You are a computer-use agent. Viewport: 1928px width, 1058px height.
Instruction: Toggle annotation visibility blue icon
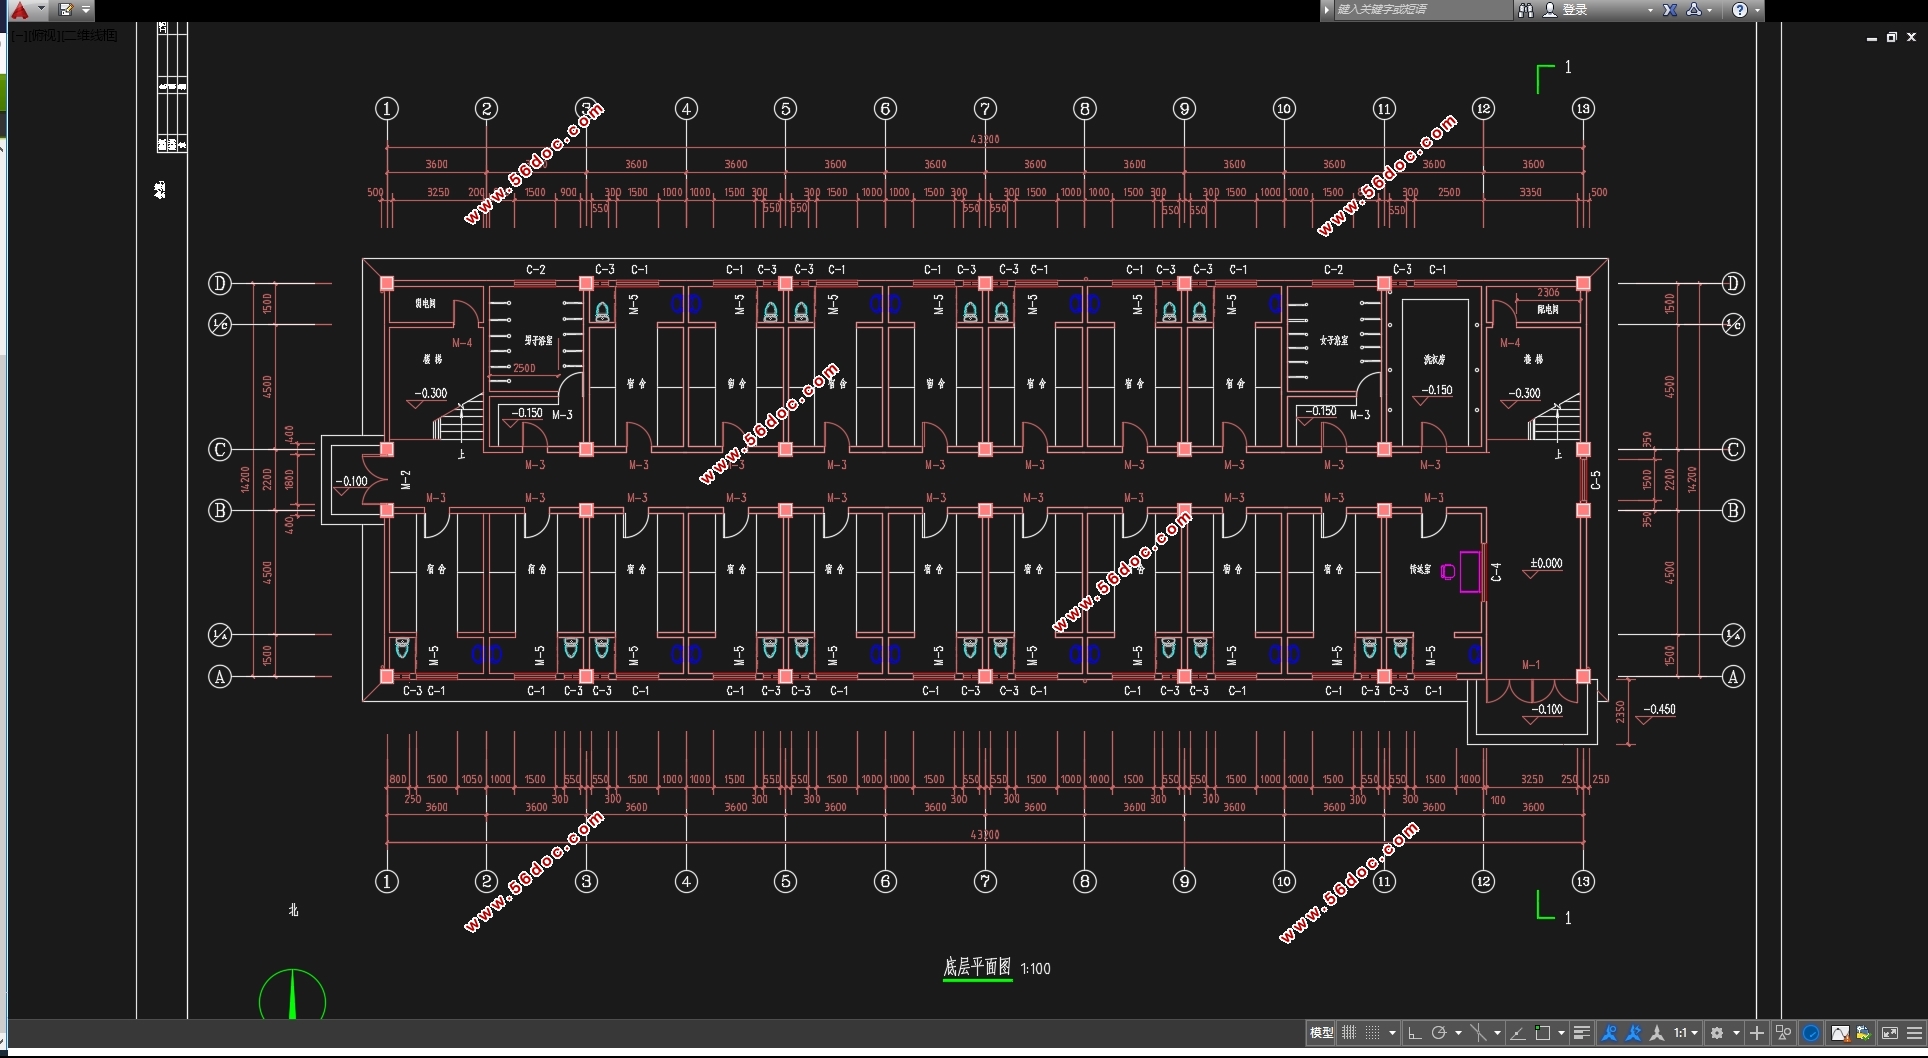1609,1033
